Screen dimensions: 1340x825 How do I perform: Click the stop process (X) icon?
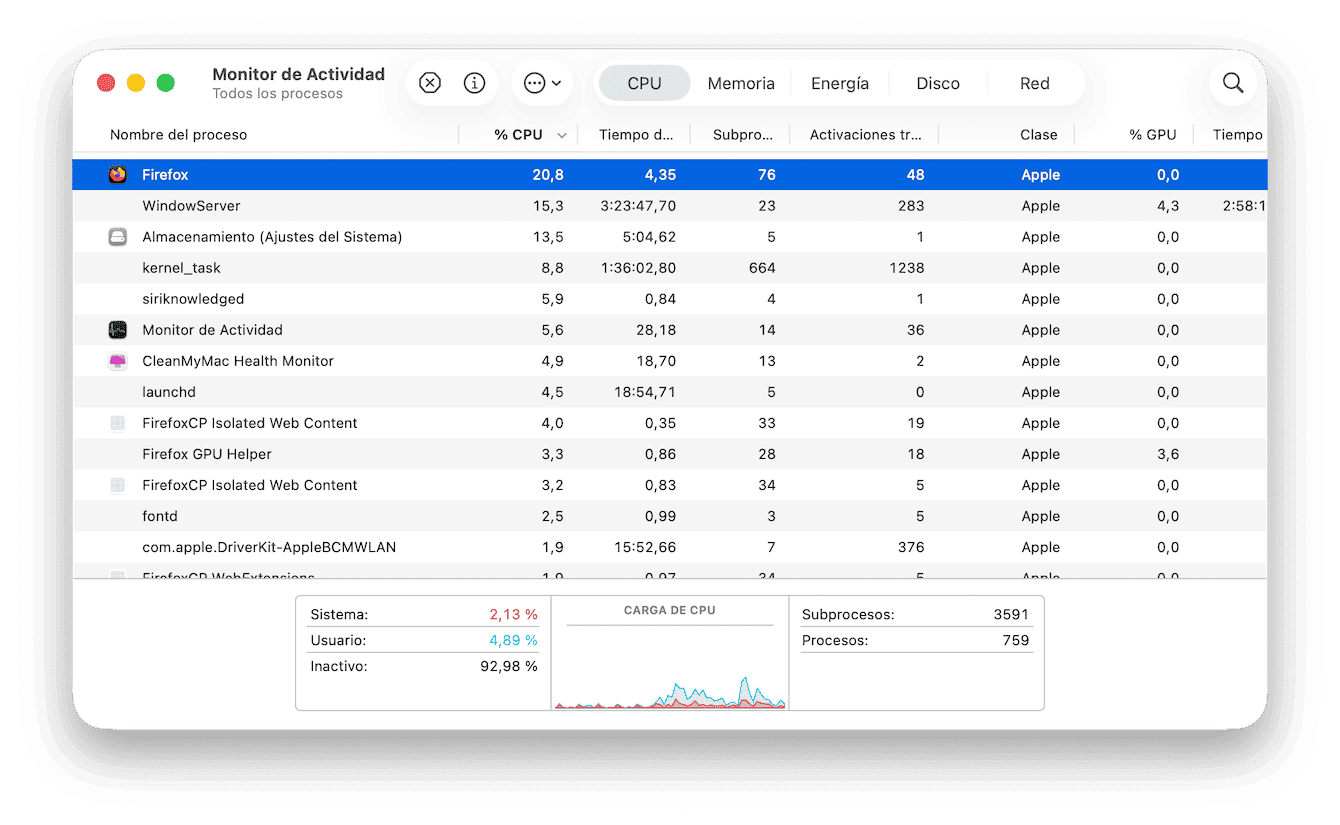click(x=430, y=83)
